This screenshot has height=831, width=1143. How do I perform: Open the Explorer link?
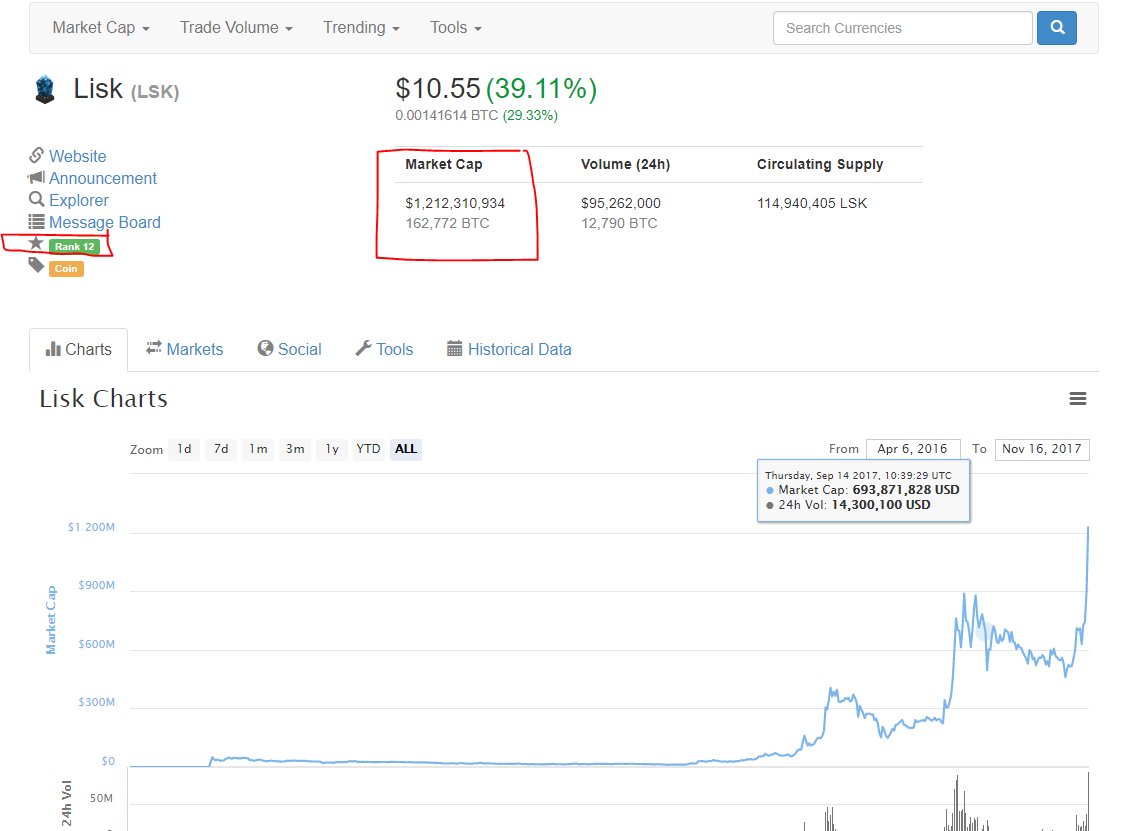click(x=79, y=200)
